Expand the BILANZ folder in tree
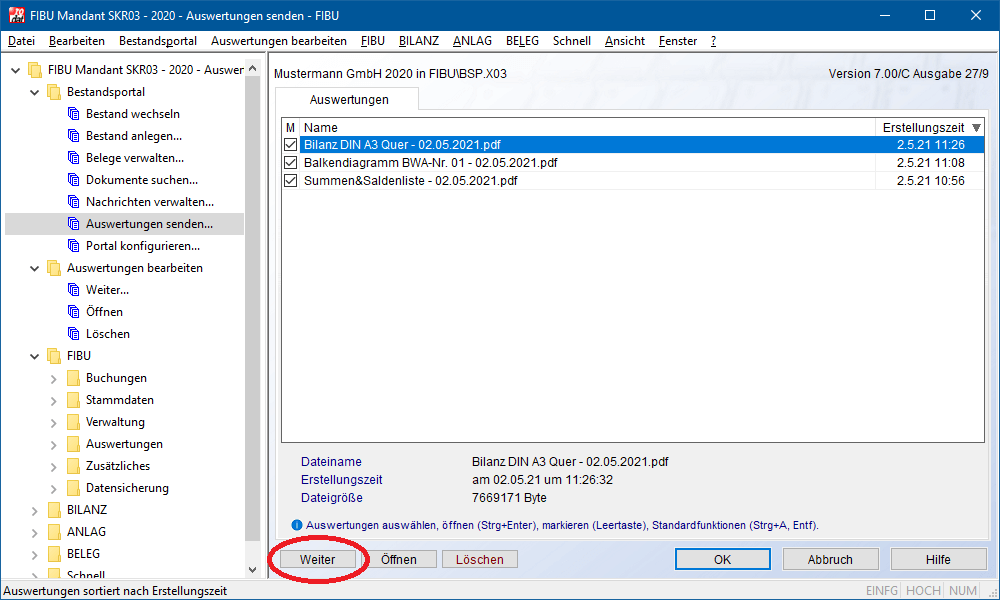 [35, 510]
